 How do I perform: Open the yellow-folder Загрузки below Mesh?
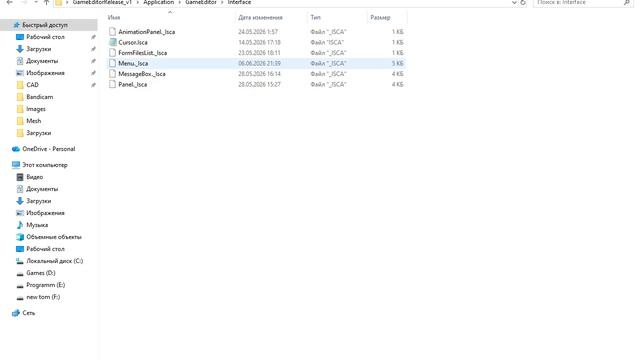(x=39, y=133)
